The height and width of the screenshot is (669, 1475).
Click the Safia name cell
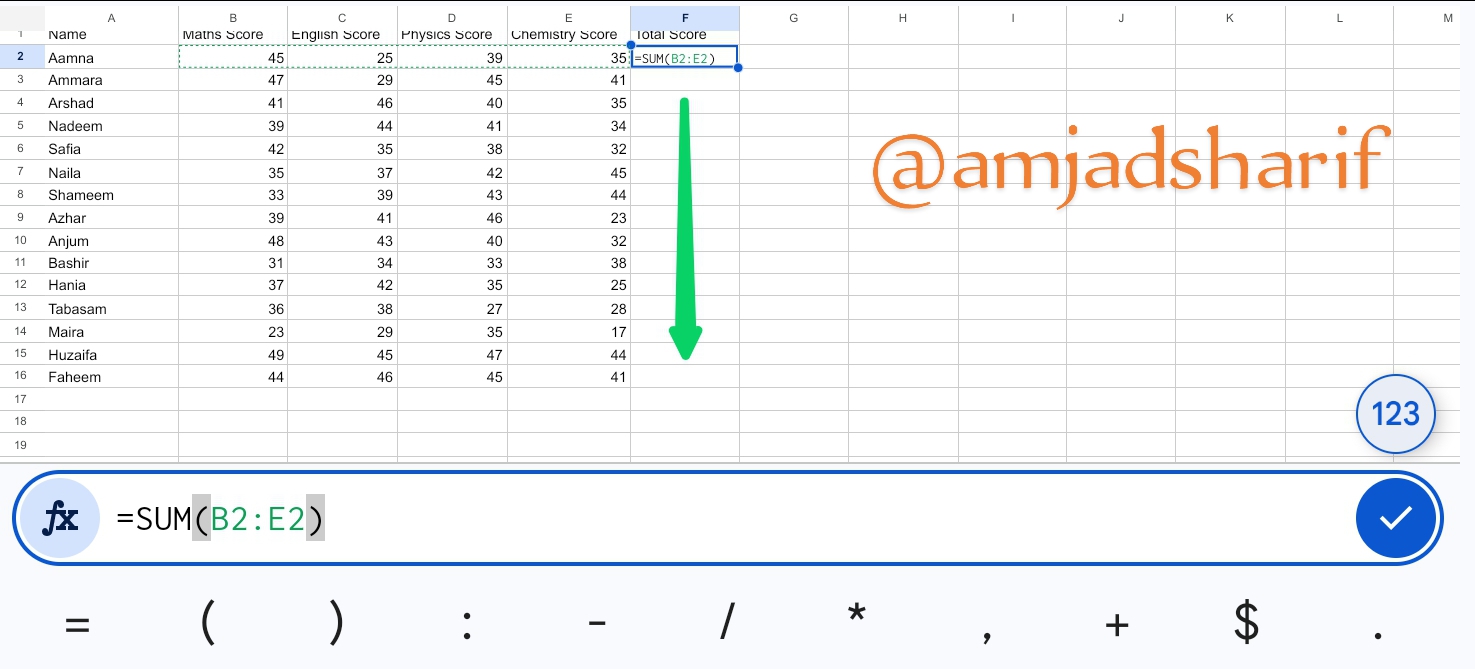110,149
